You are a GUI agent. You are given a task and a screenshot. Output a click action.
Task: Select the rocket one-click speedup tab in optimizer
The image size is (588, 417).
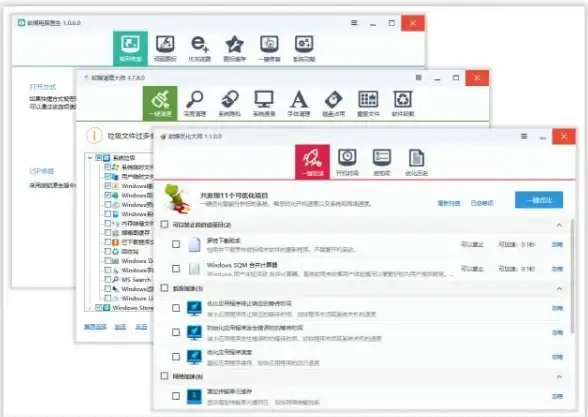click(312, 162)
